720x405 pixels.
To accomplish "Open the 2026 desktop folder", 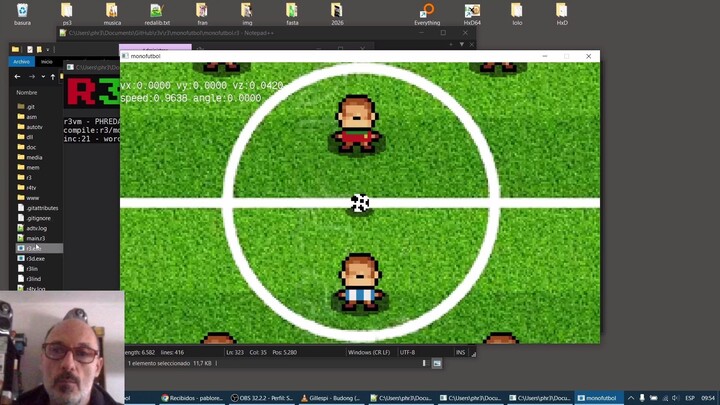I will coord(337,13).
